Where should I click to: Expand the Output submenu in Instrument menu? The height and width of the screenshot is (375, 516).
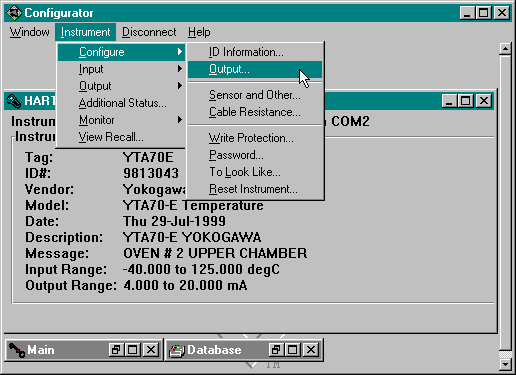[121, 86]
